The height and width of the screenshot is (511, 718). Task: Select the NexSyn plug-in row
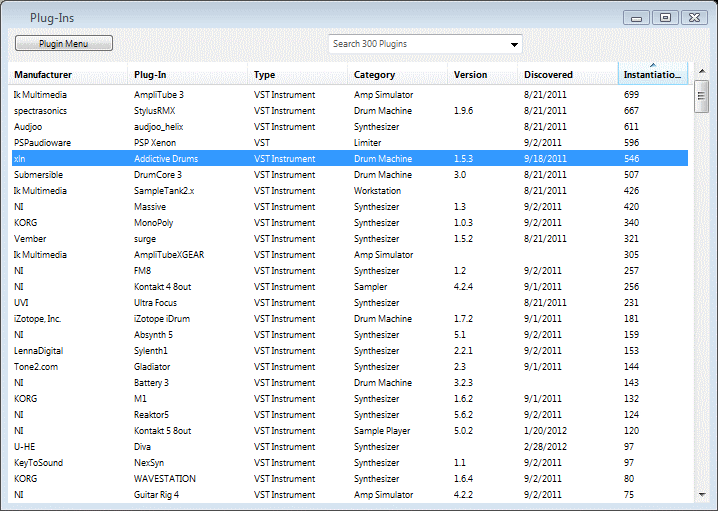(x=350, y=463)
